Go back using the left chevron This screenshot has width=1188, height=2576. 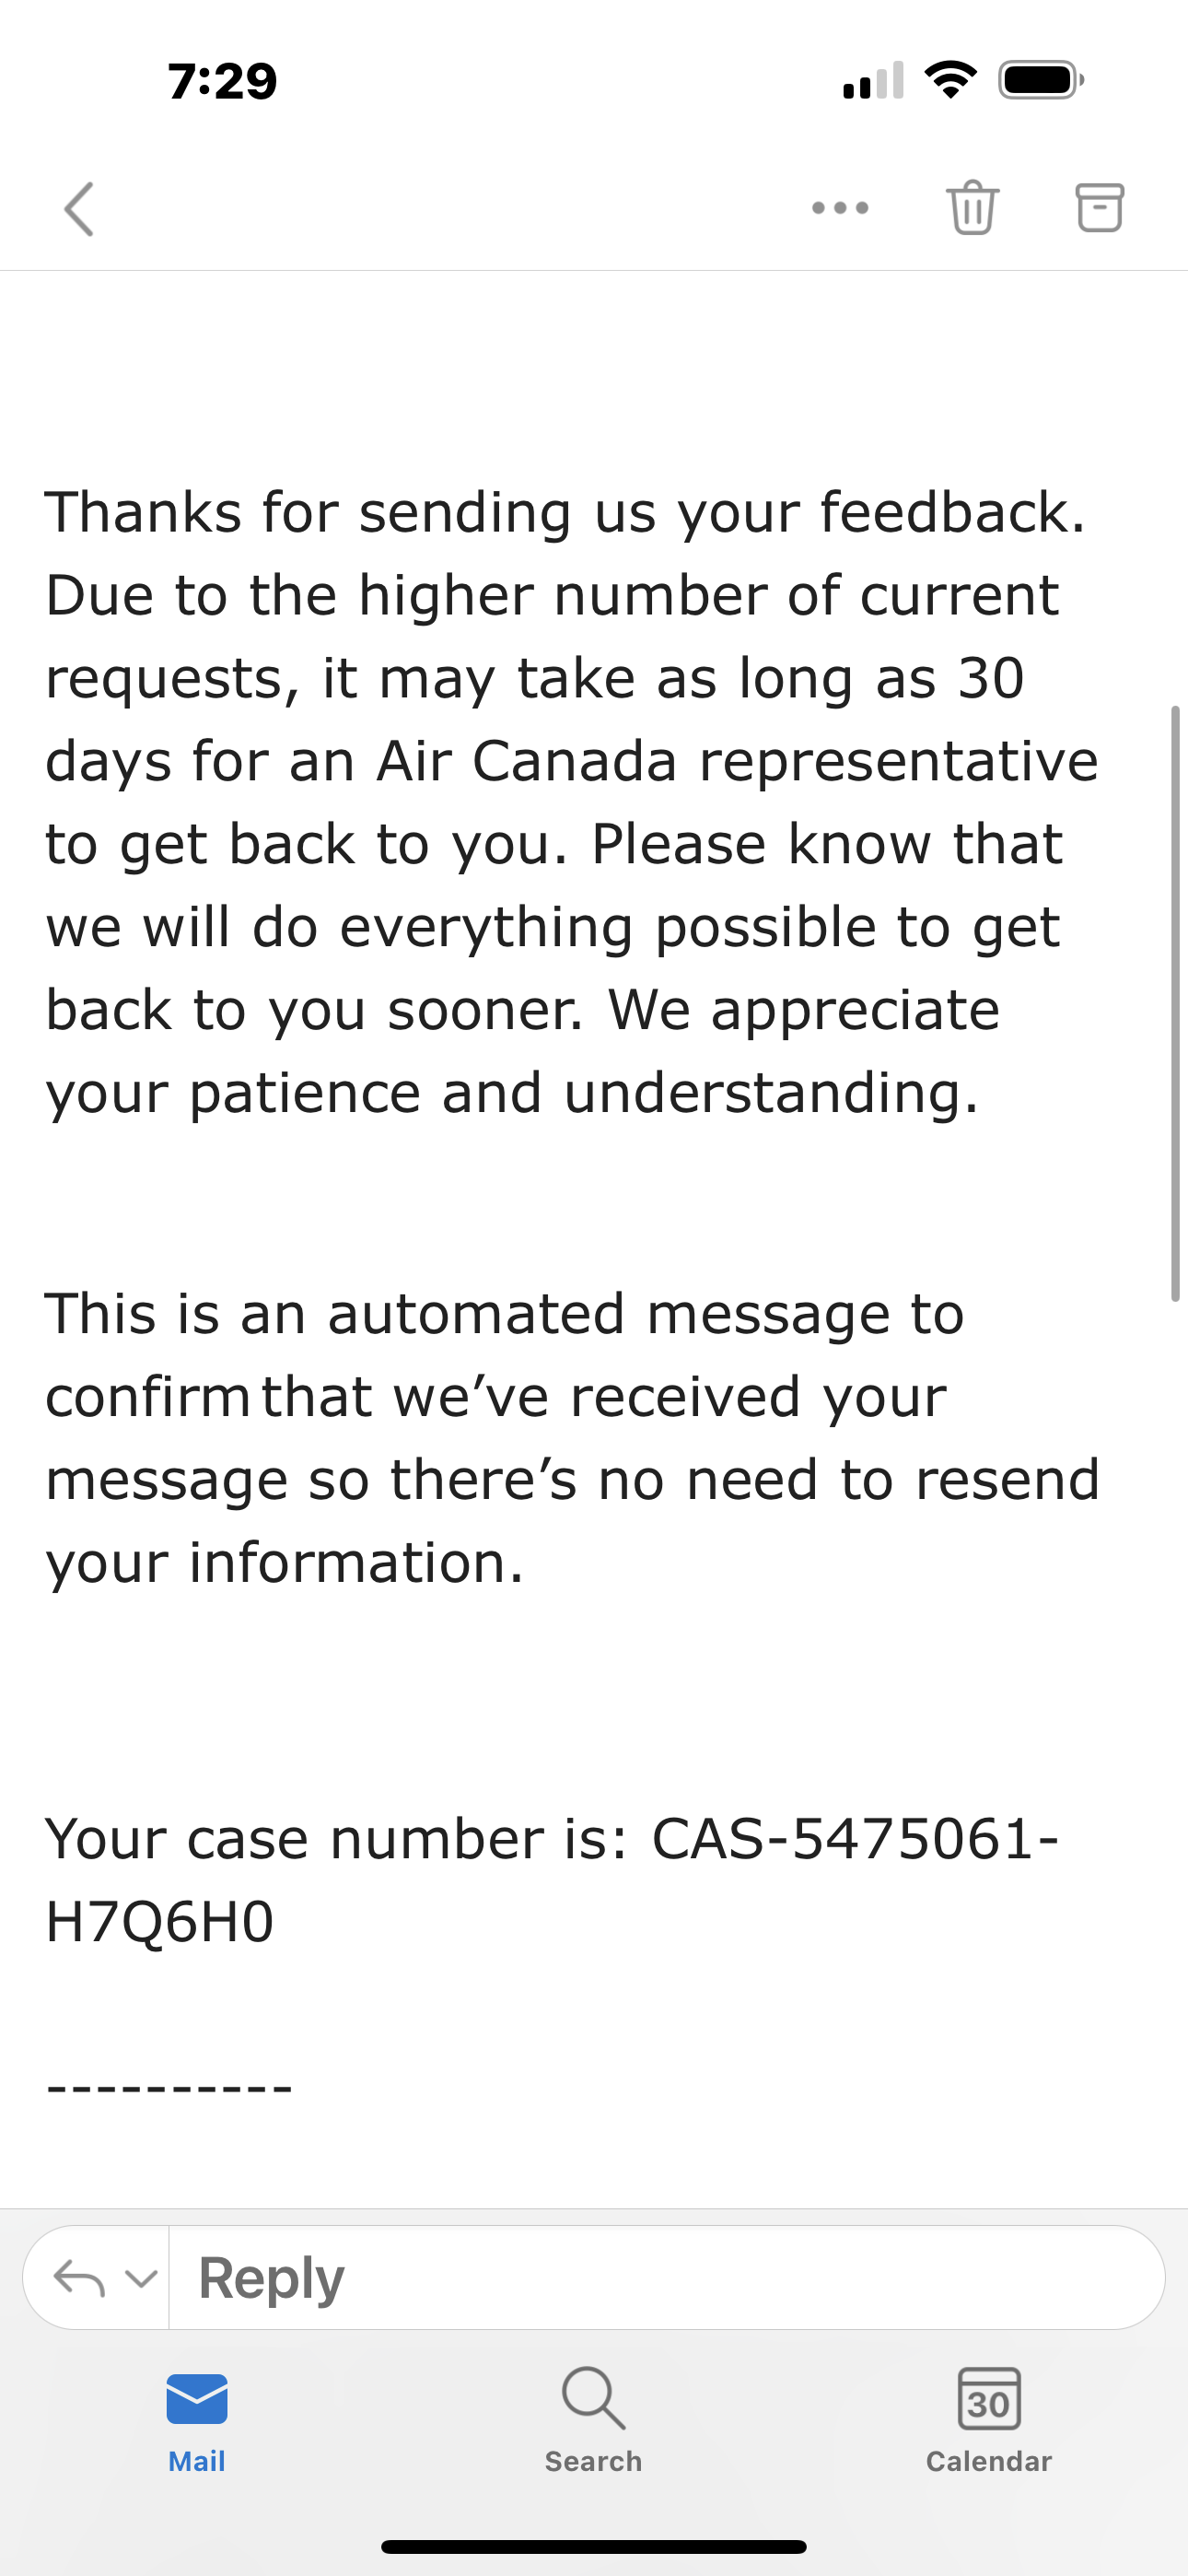(79, 209)
